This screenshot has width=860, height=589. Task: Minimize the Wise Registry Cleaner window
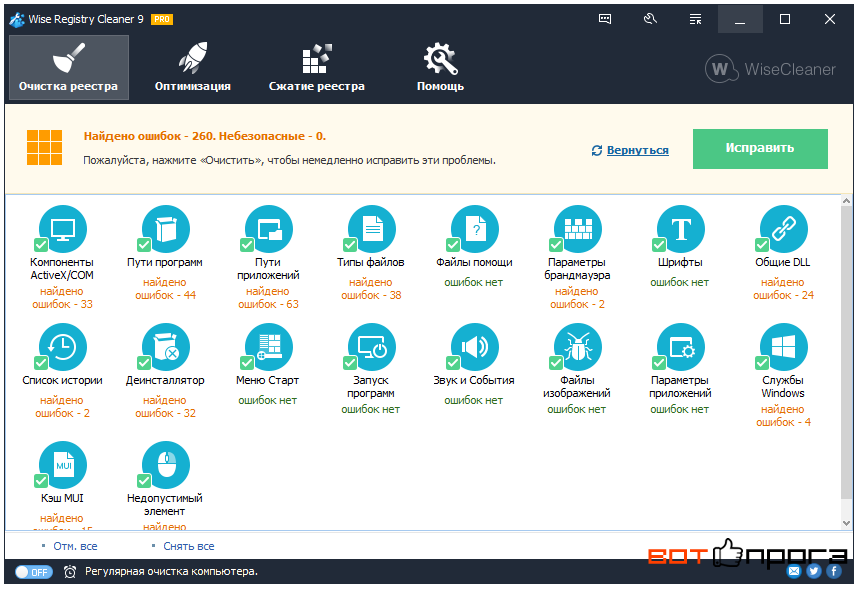pyautogui.click(x=740, y=19)
